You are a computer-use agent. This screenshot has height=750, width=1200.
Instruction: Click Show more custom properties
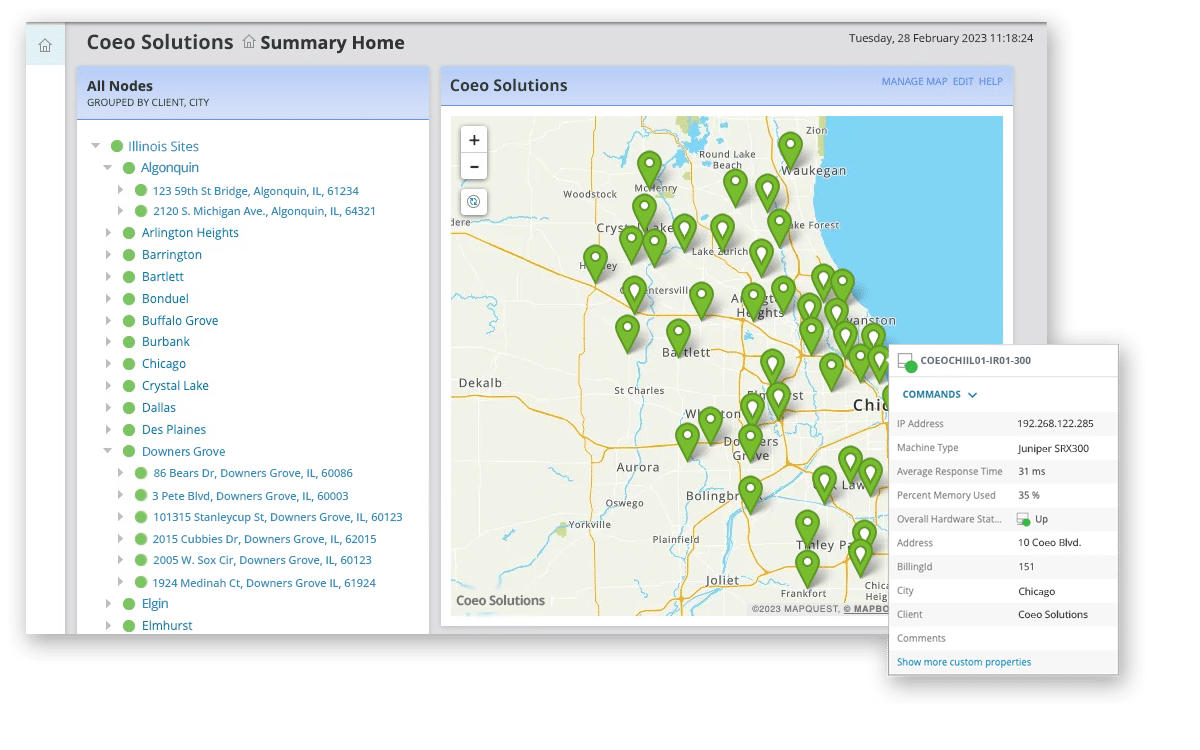(x=964, y=662)
